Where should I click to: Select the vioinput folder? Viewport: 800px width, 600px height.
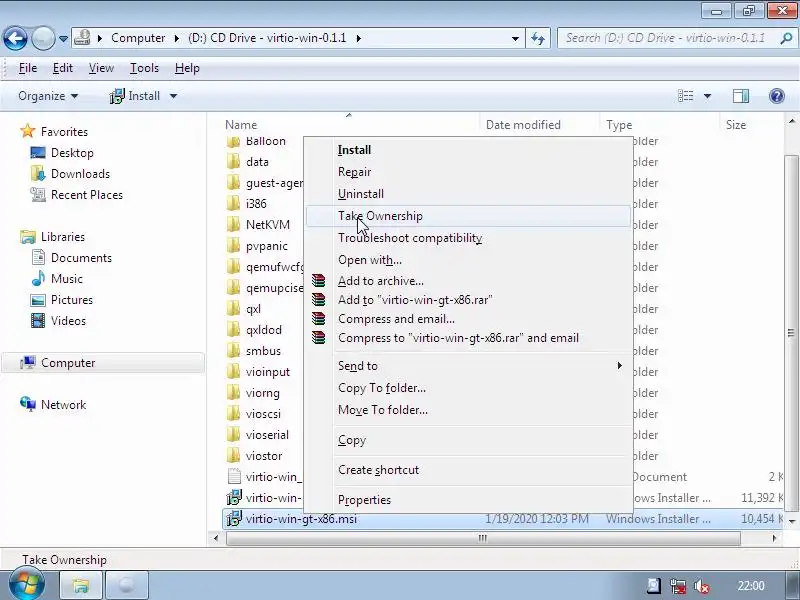click(x=267, y=372)
